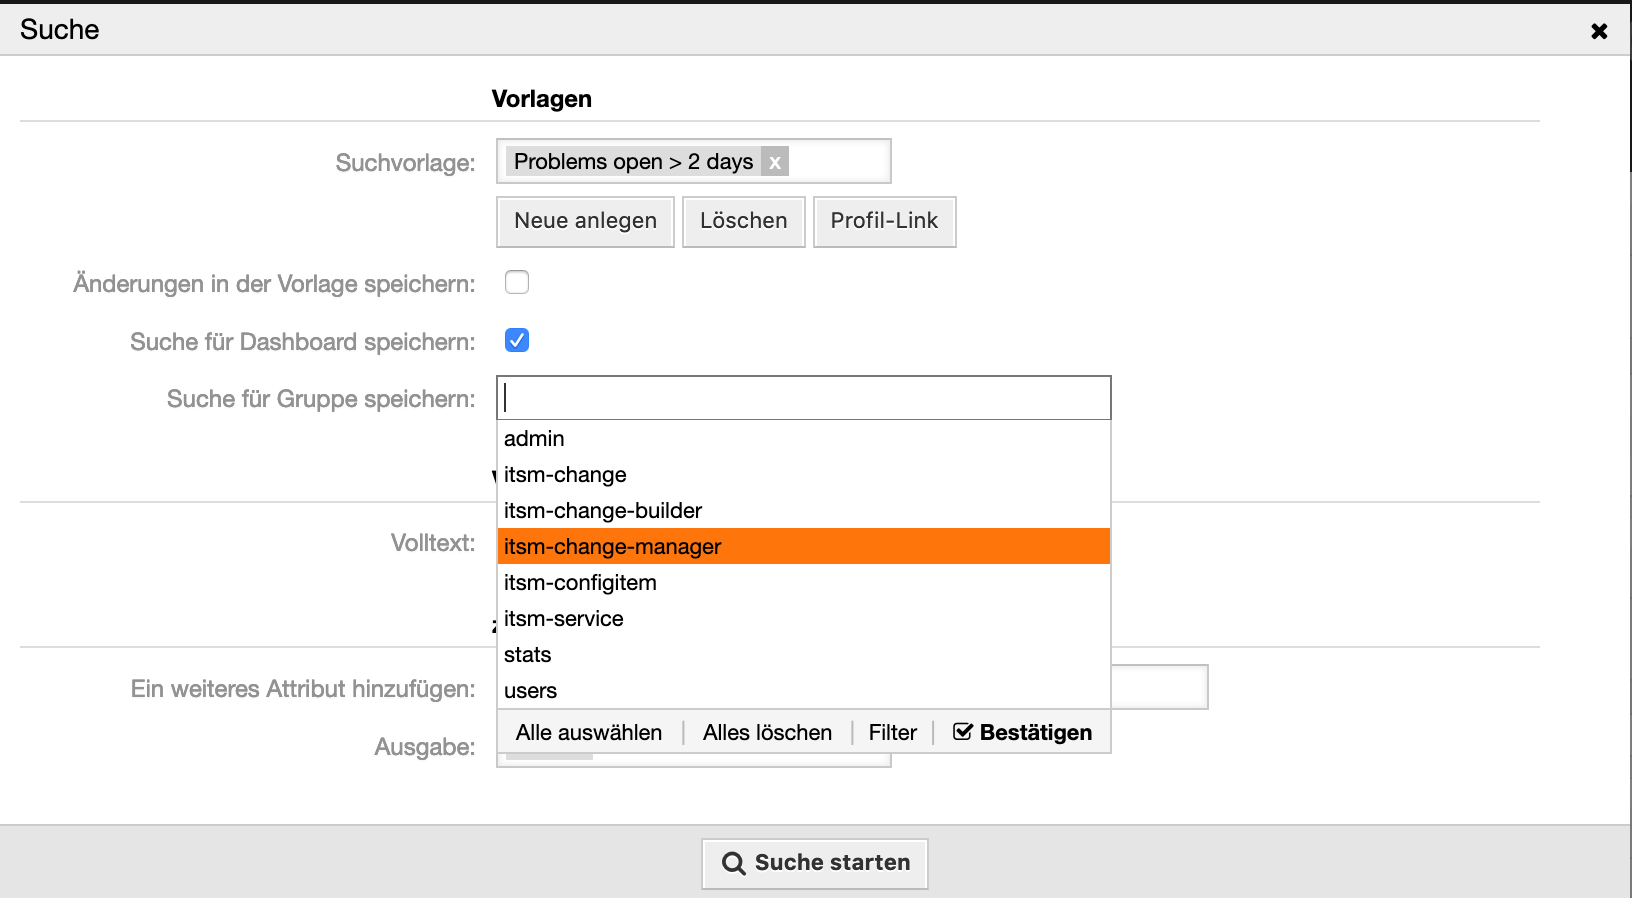Choose 'itsm-change' group option
Screen dimensions: 1632x898
(565, 475)
